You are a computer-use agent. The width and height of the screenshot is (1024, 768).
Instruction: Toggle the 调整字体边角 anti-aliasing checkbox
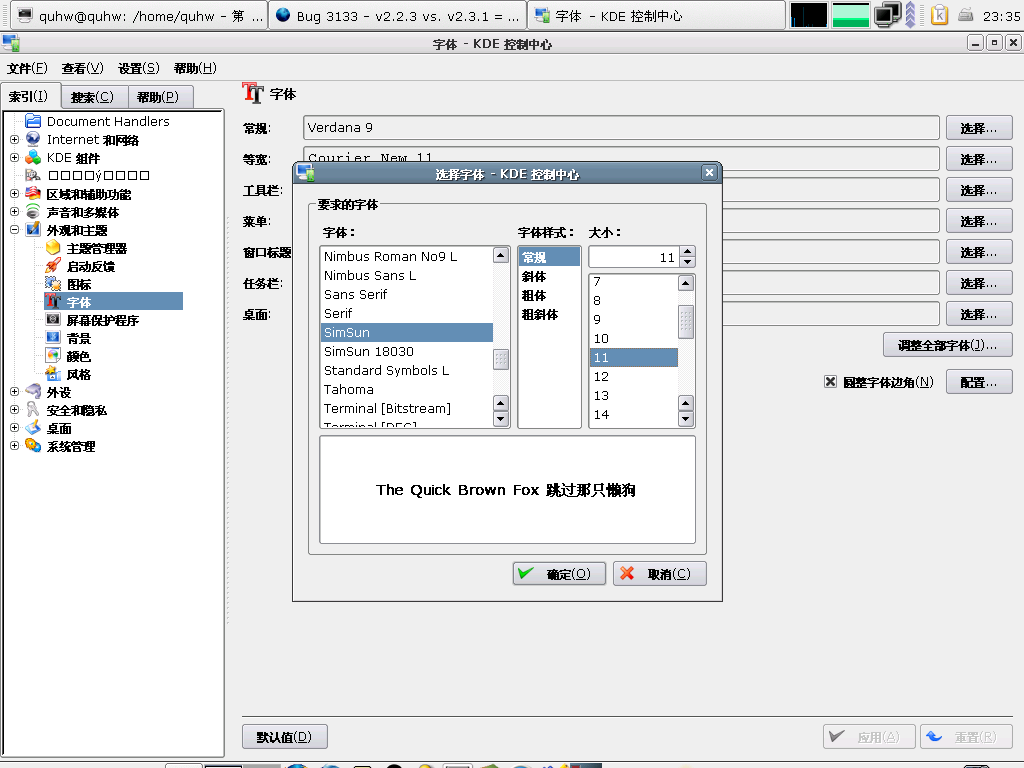pyautogui.click(x=830, y=382)
